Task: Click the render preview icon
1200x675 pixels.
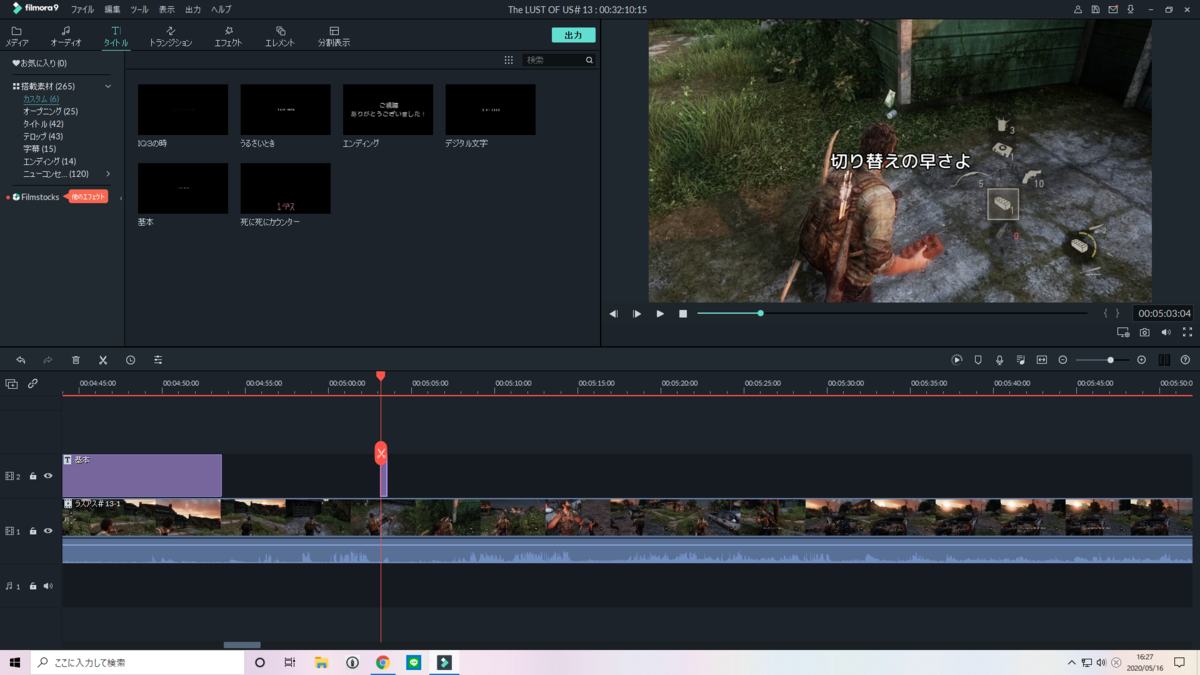Action: (957, 360)
